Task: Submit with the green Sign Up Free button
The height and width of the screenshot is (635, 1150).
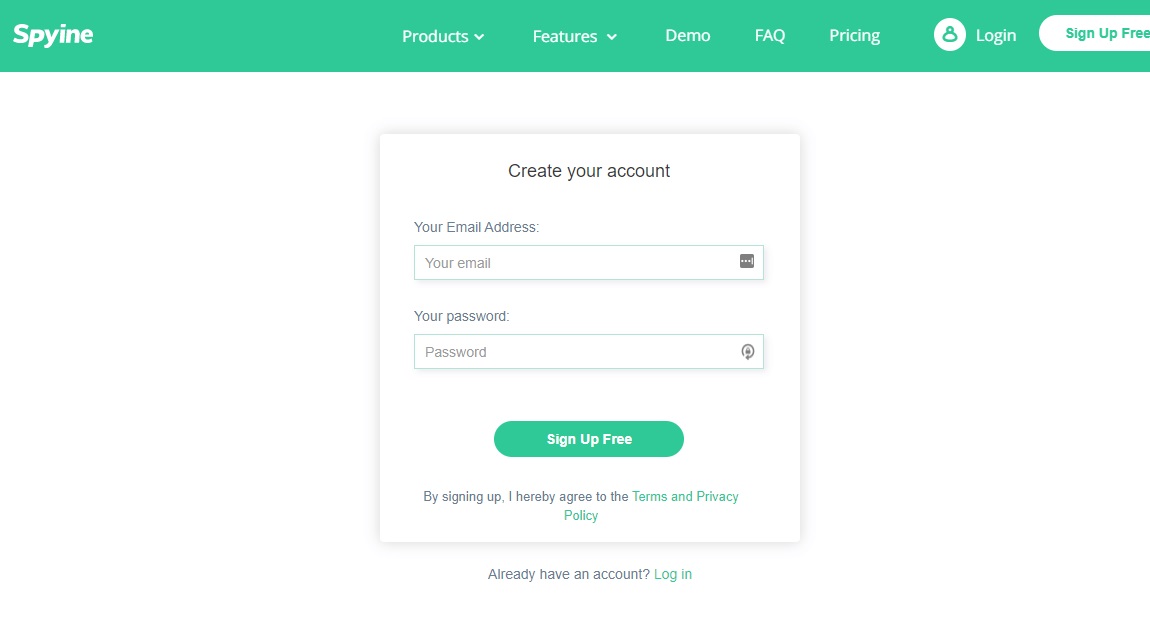Action: click(589, 439)
